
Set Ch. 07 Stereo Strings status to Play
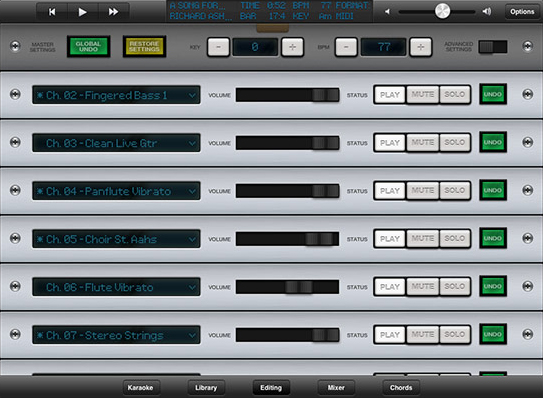tap(390, 335)
